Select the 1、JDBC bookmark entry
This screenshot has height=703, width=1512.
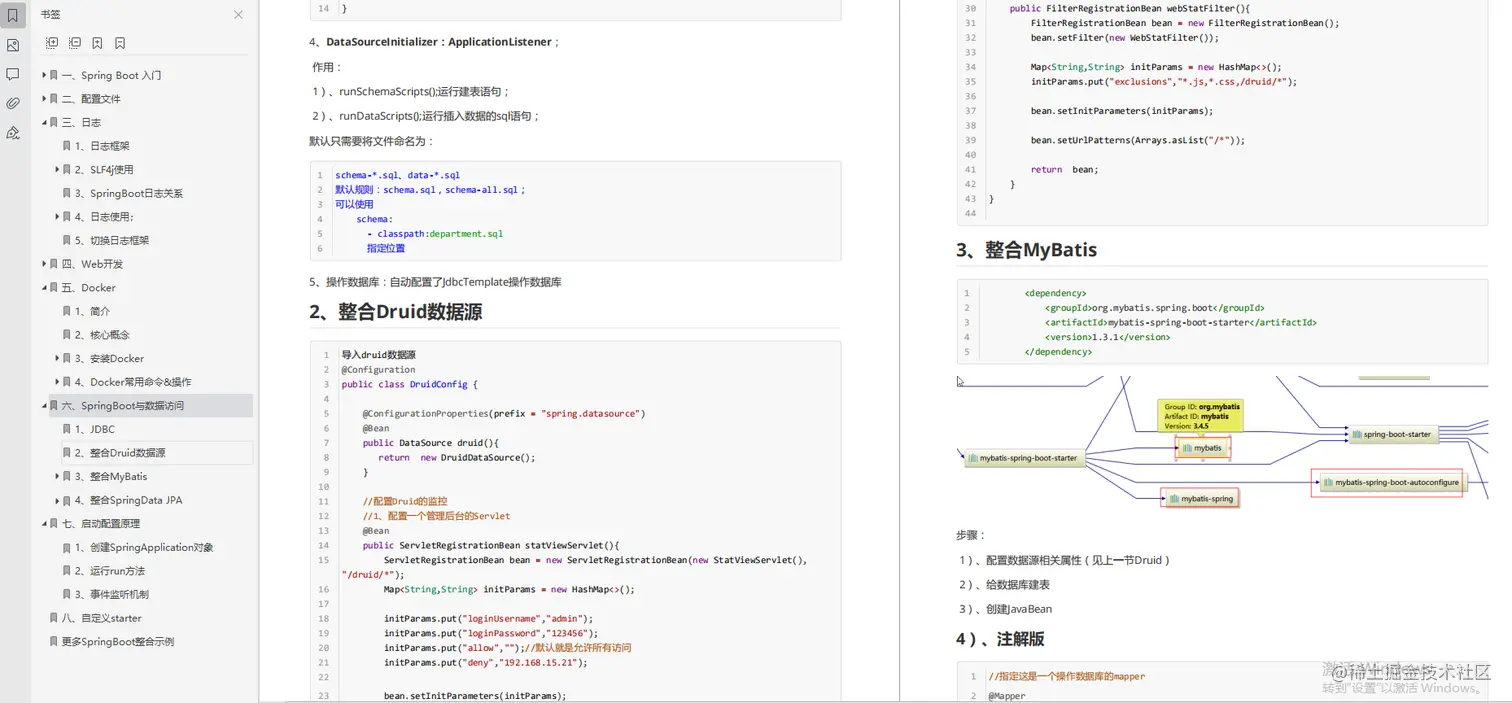[95, 429]
